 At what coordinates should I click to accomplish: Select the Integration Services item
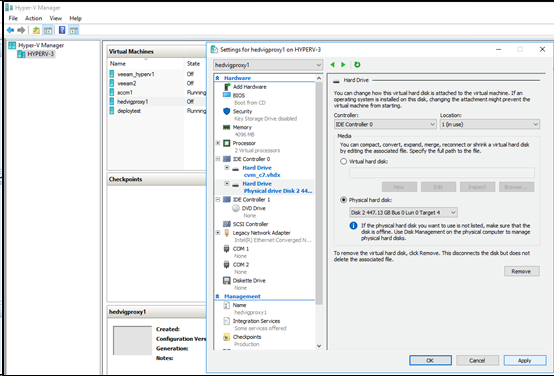[256, 321]
